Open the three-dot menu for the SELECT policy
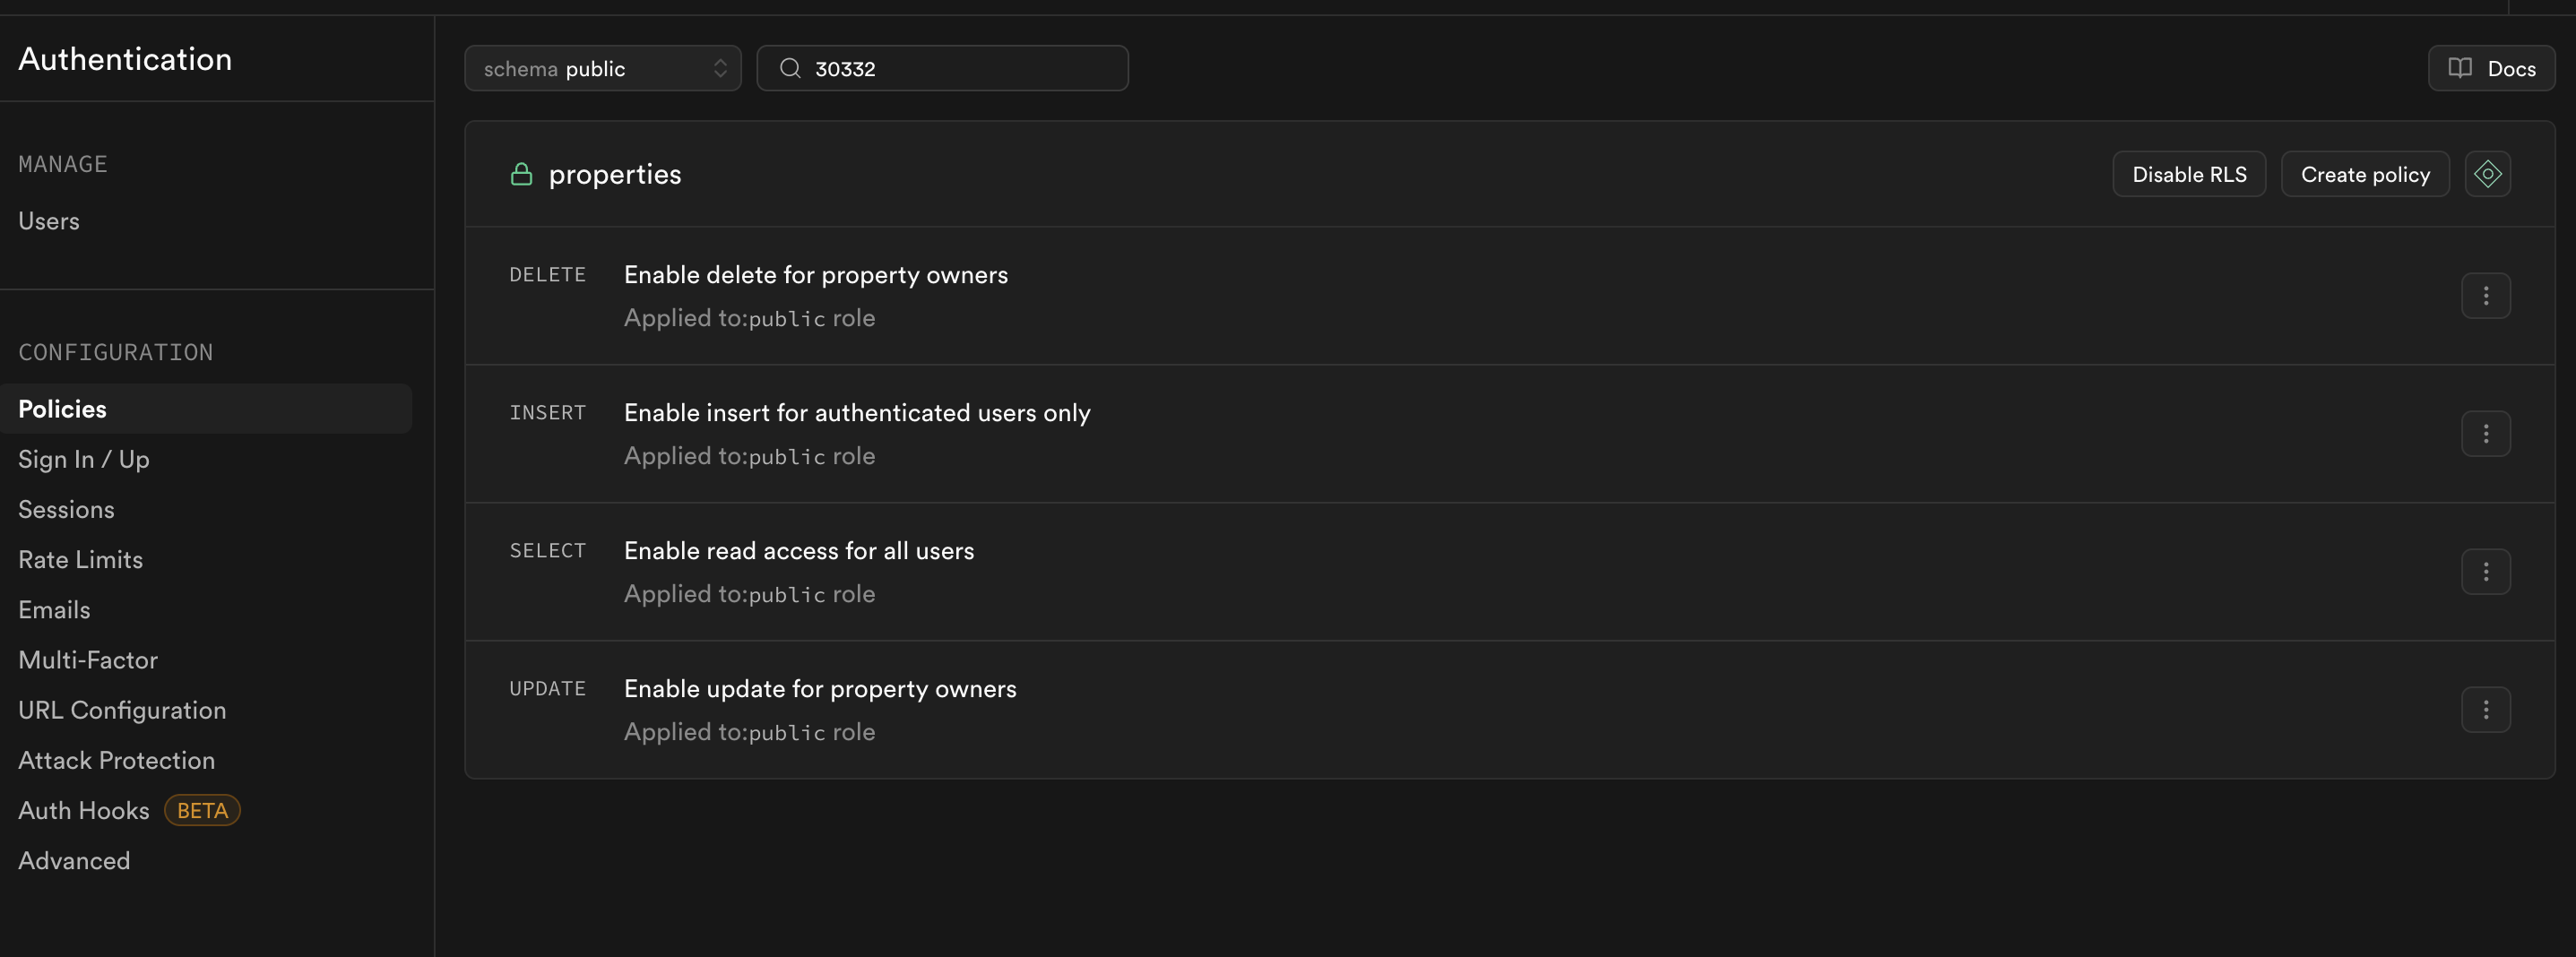This screenshot has height=957, width=2576. pos(2485,572)
